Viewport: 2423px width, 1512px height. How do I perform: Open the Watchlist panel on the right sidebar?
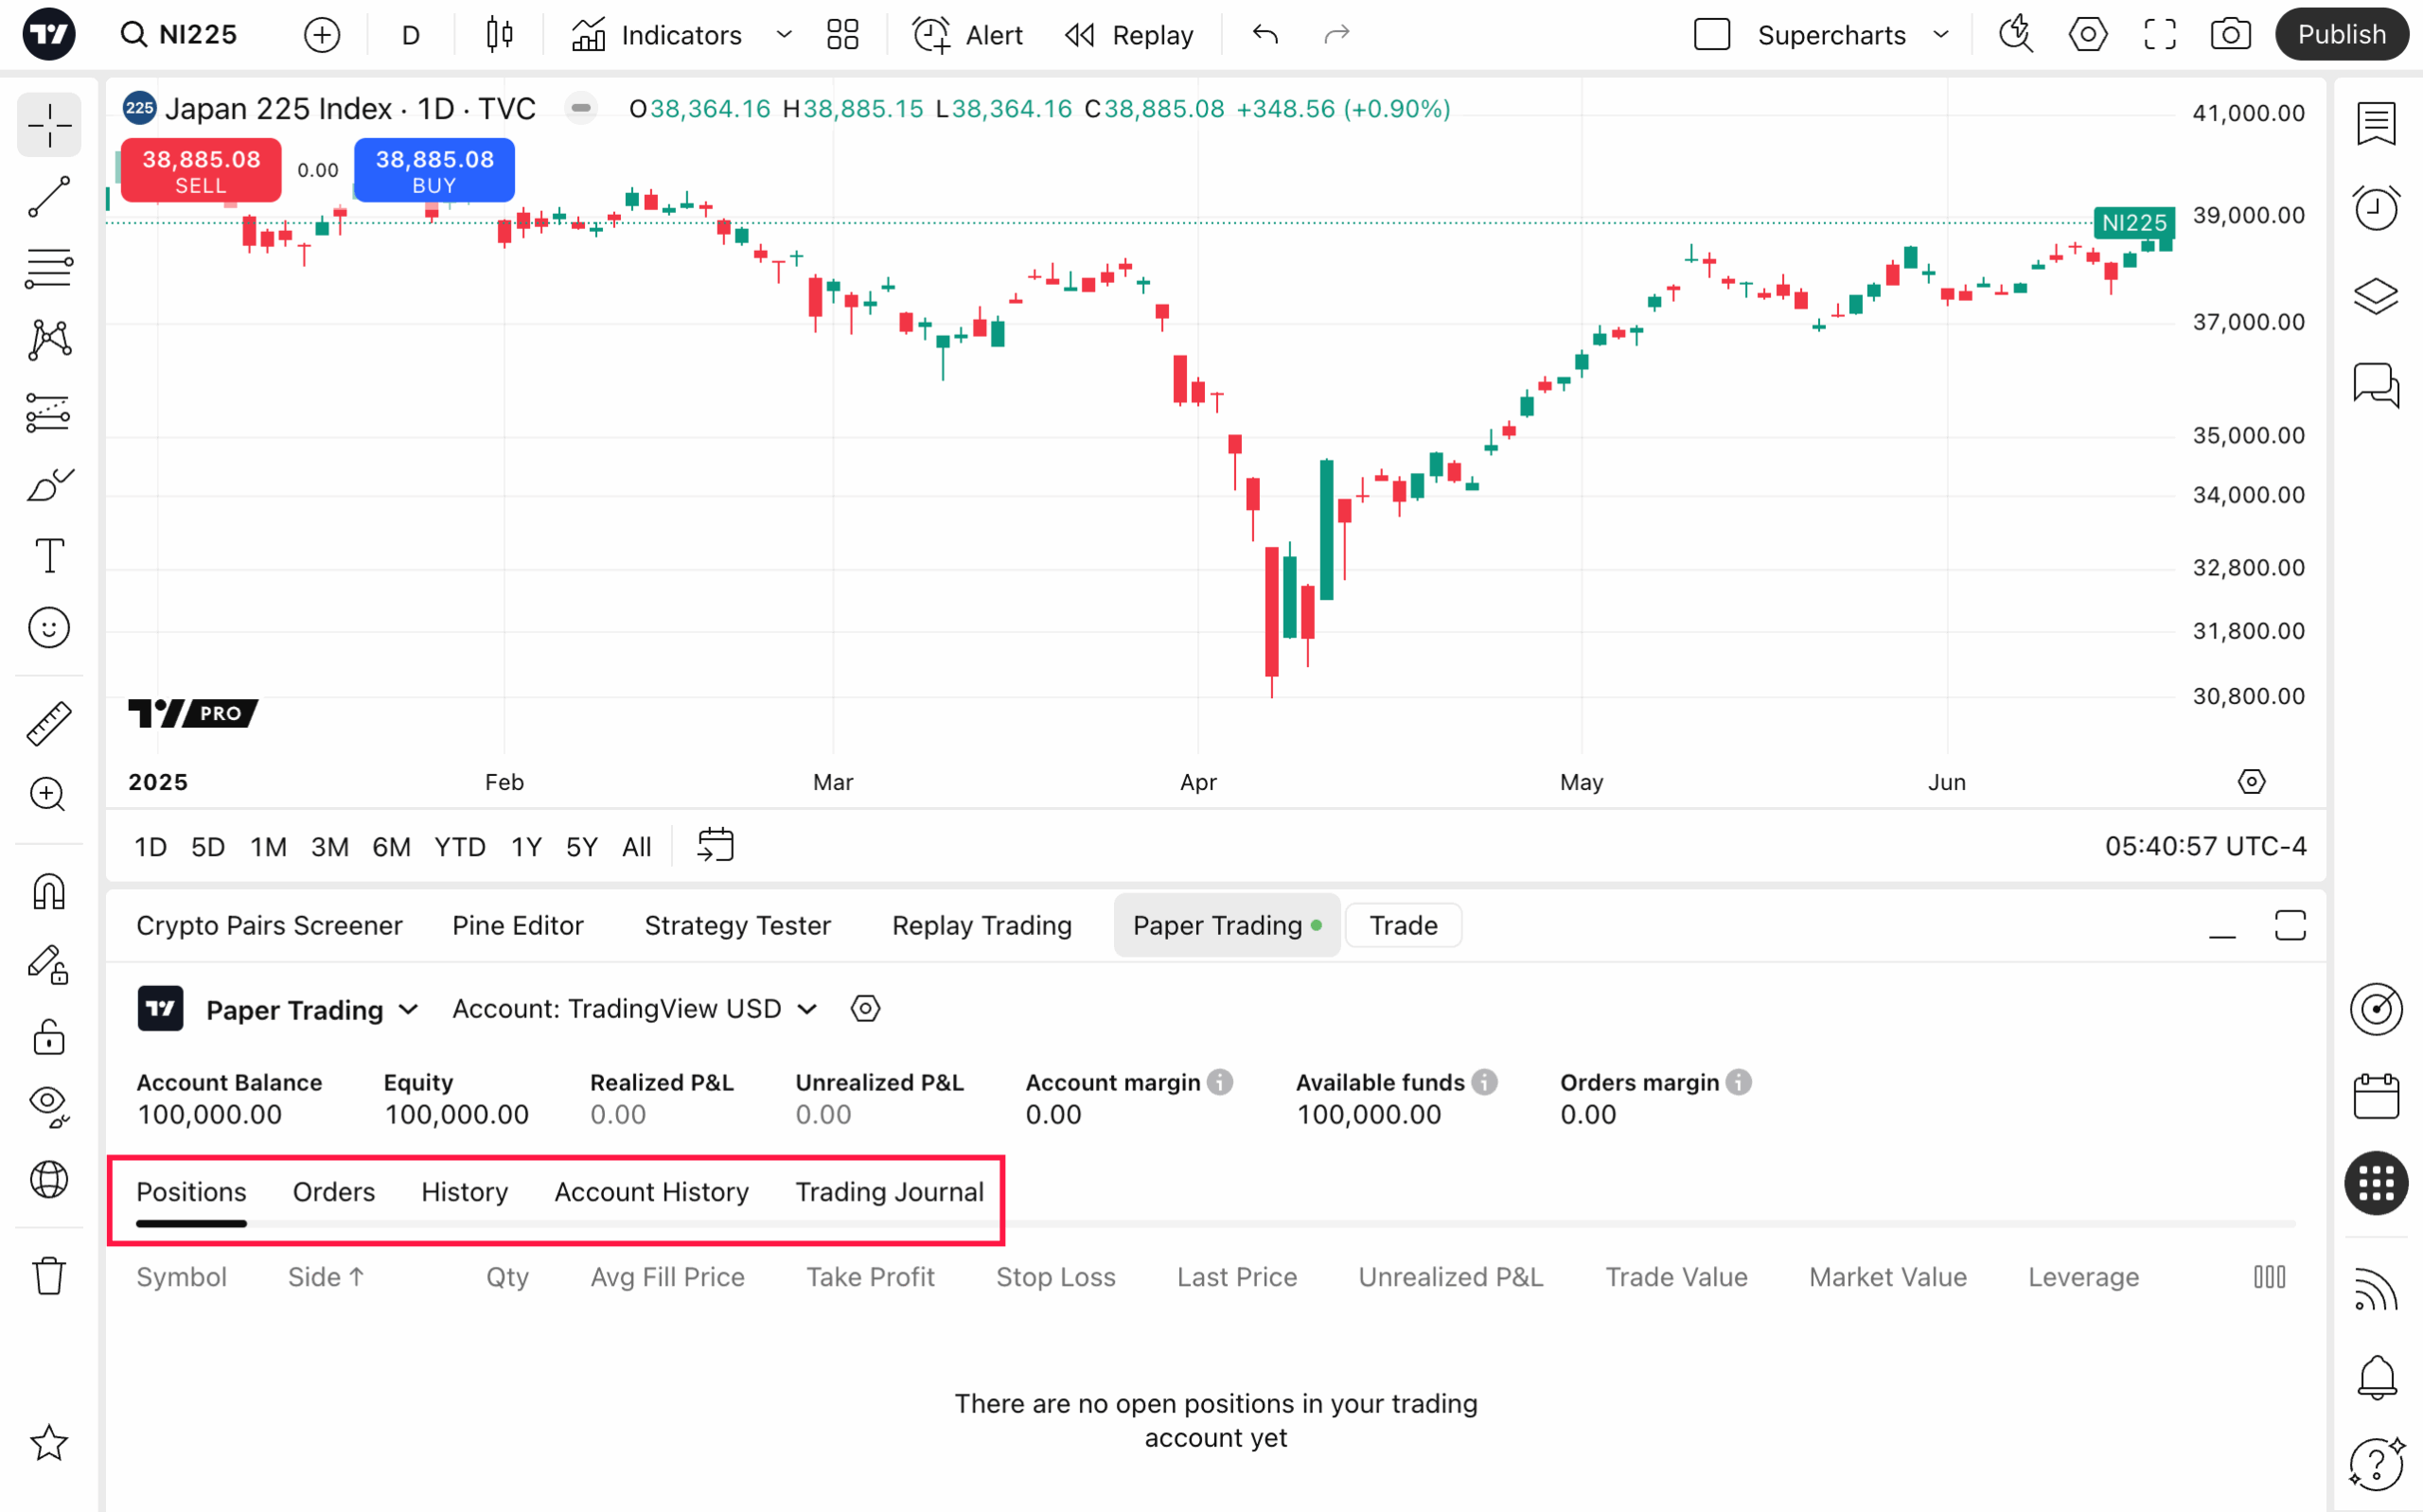click(x=2377, y=123)
